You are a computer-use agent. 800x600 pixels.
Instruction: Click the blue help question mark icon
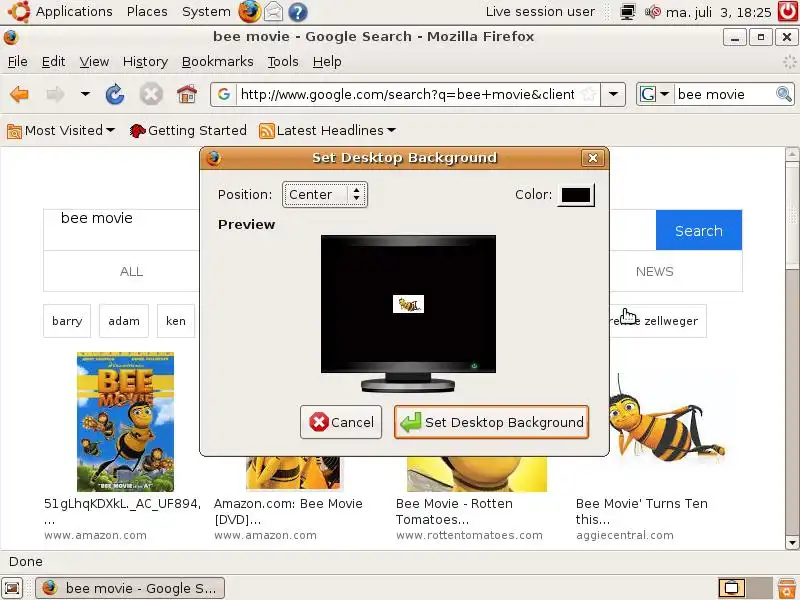click(x=298, y=12)
